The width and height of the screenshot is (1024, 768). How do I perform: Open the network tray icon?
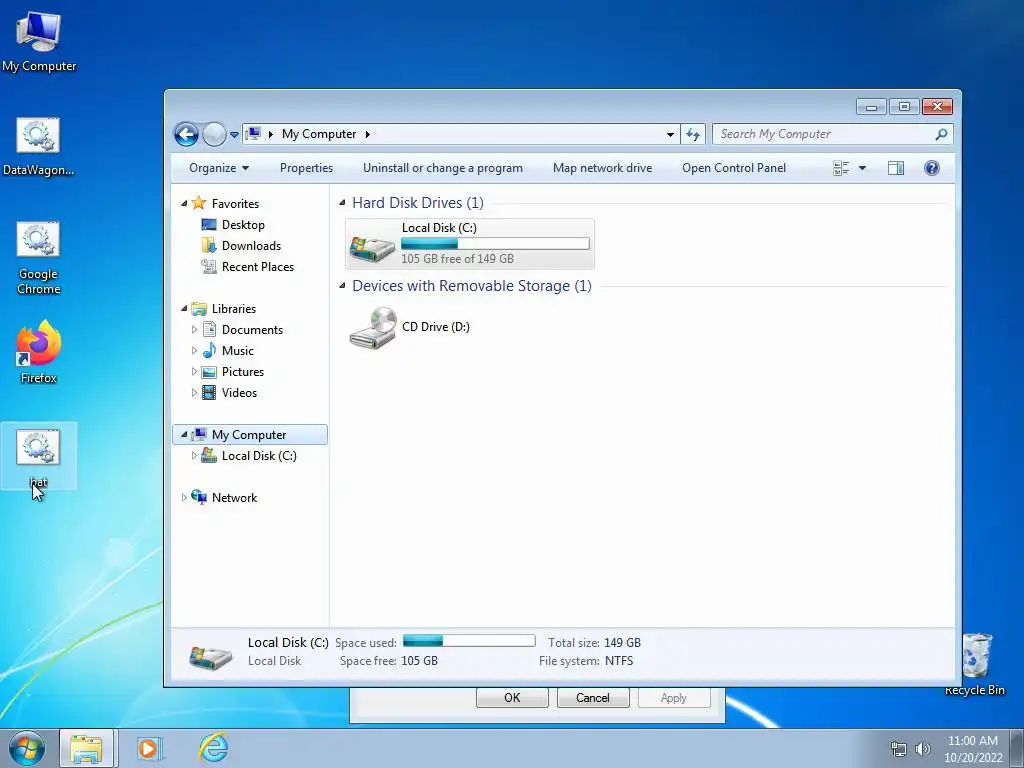click(899, 748)
